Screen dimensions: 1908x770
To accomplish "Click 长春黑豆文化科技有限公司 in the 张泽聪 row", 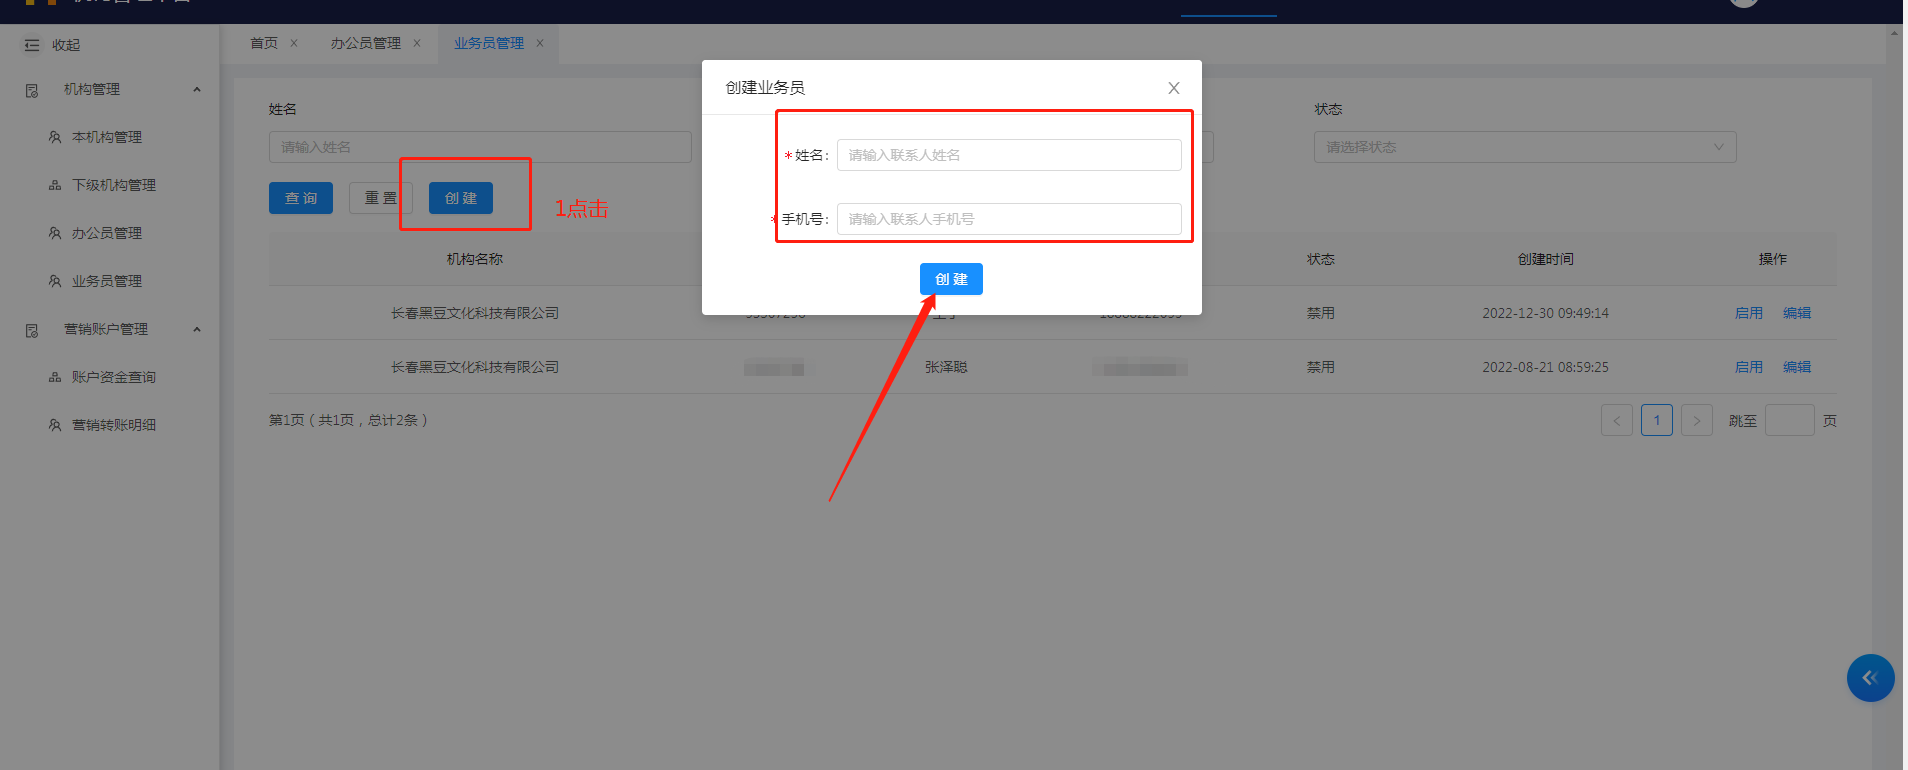I will [x=475, y=367].
